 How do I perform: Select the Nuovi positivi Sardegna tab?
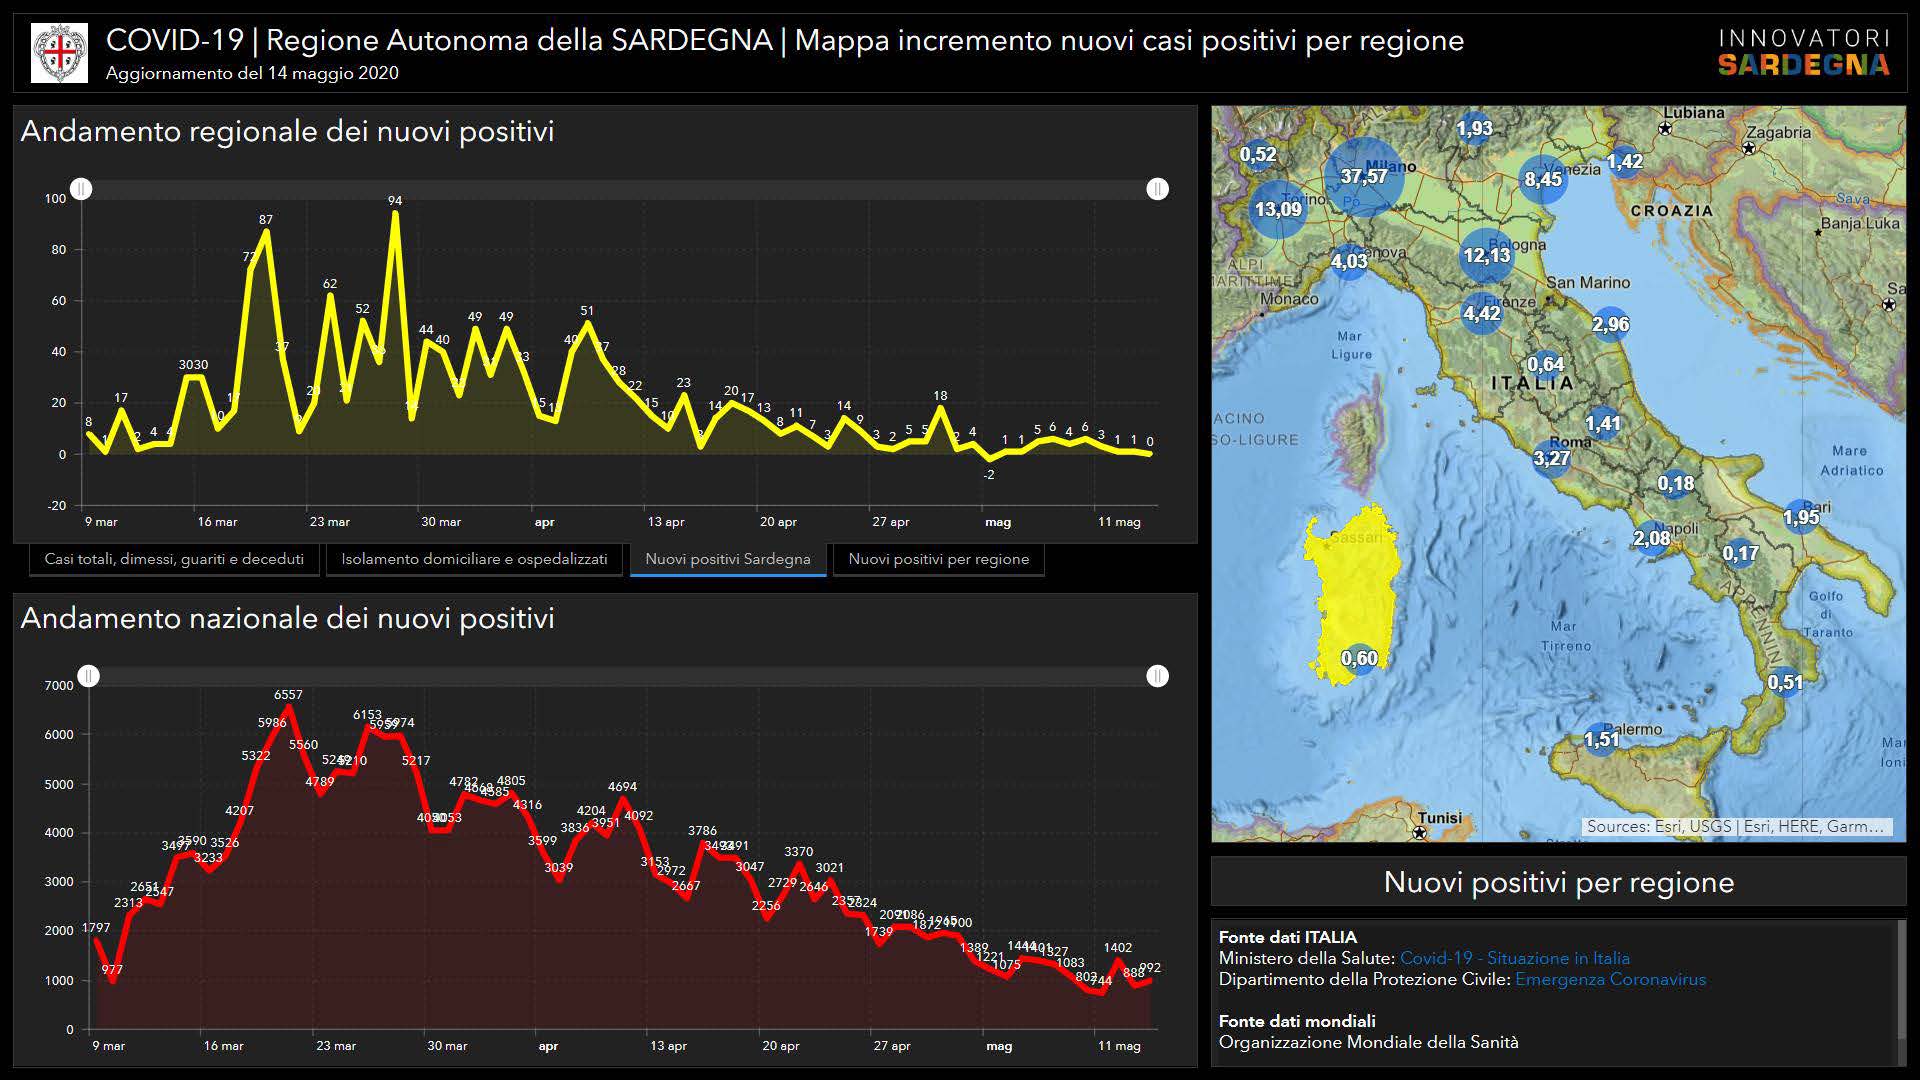coord(727,559)
